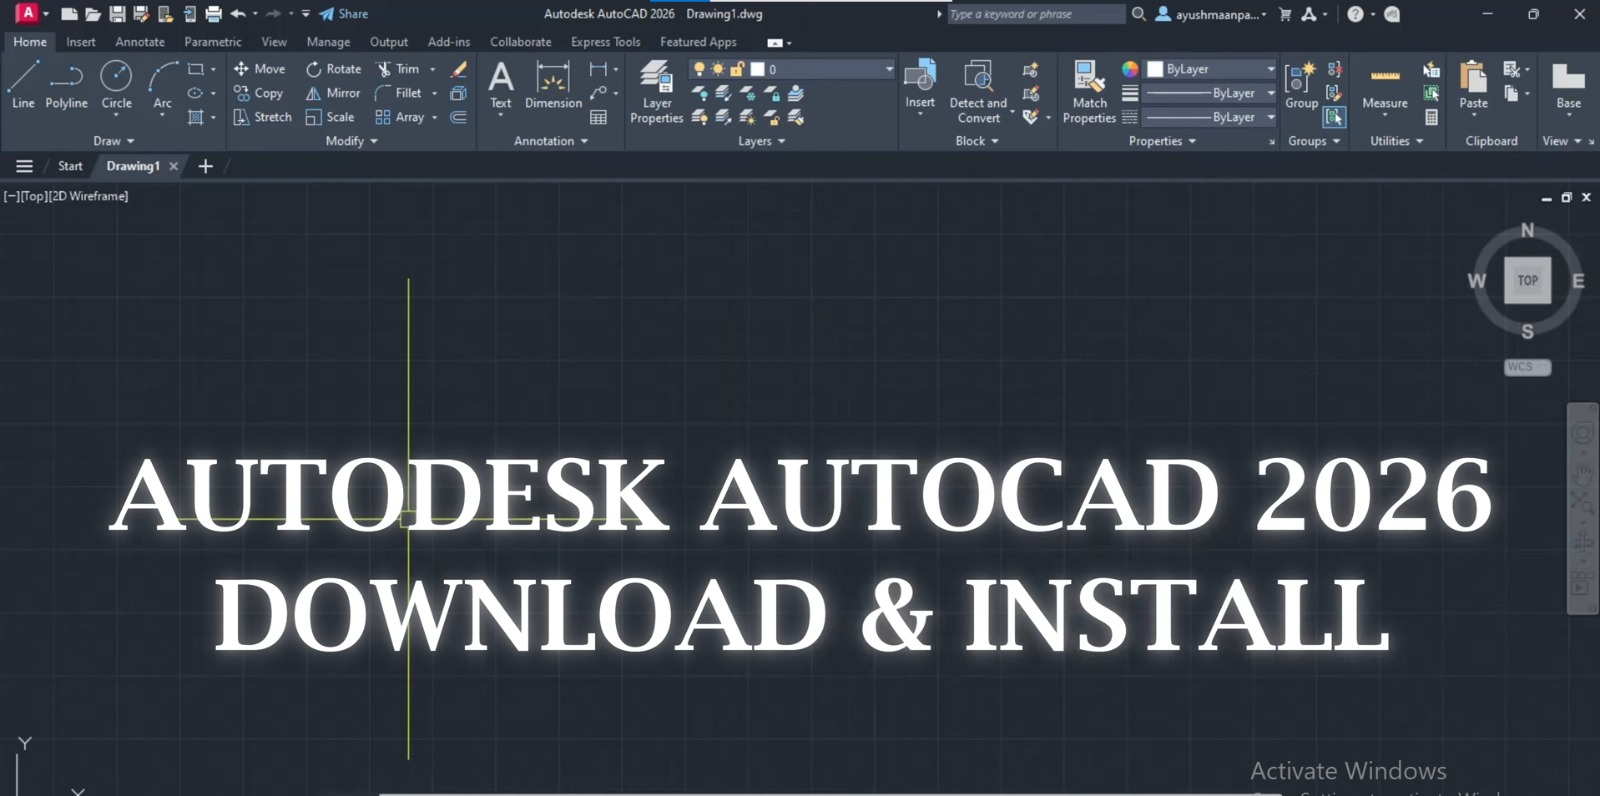Viewport: 1600px width, 796px height.
Task: Select the Array tool
Action: click(x=400, y=117)
